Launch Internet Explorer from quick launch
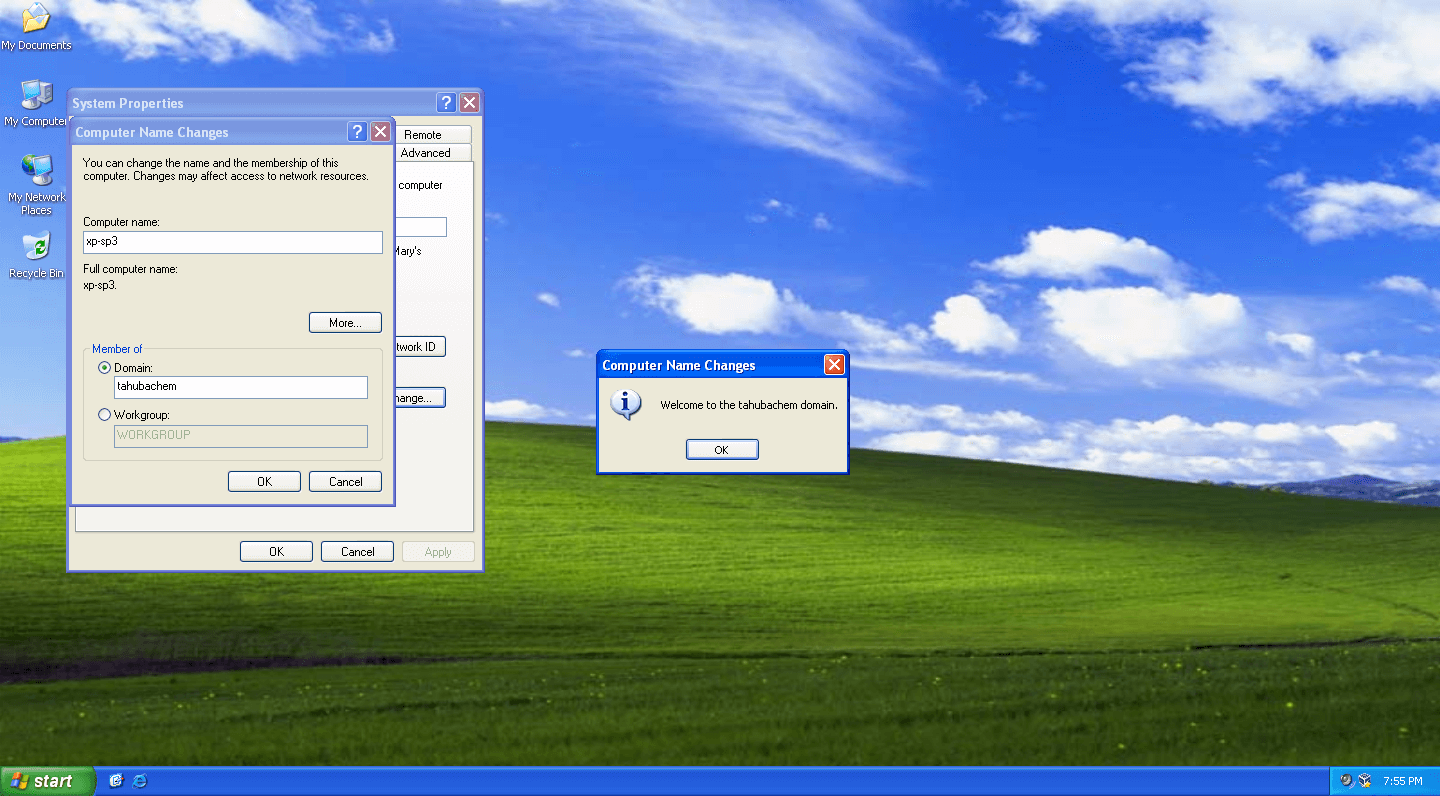This screenshot has width=1440, height=796. coord(140,781)
